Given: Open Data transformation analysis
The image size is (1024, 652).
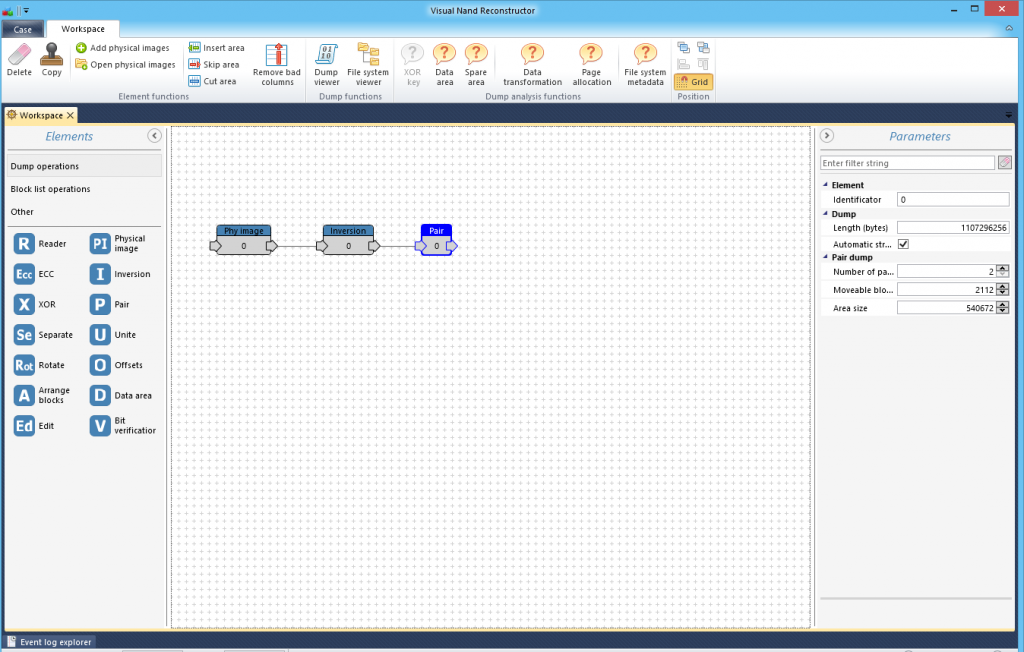Looking at the screenshot, I should pyautogui.click(x=532, y=64).
